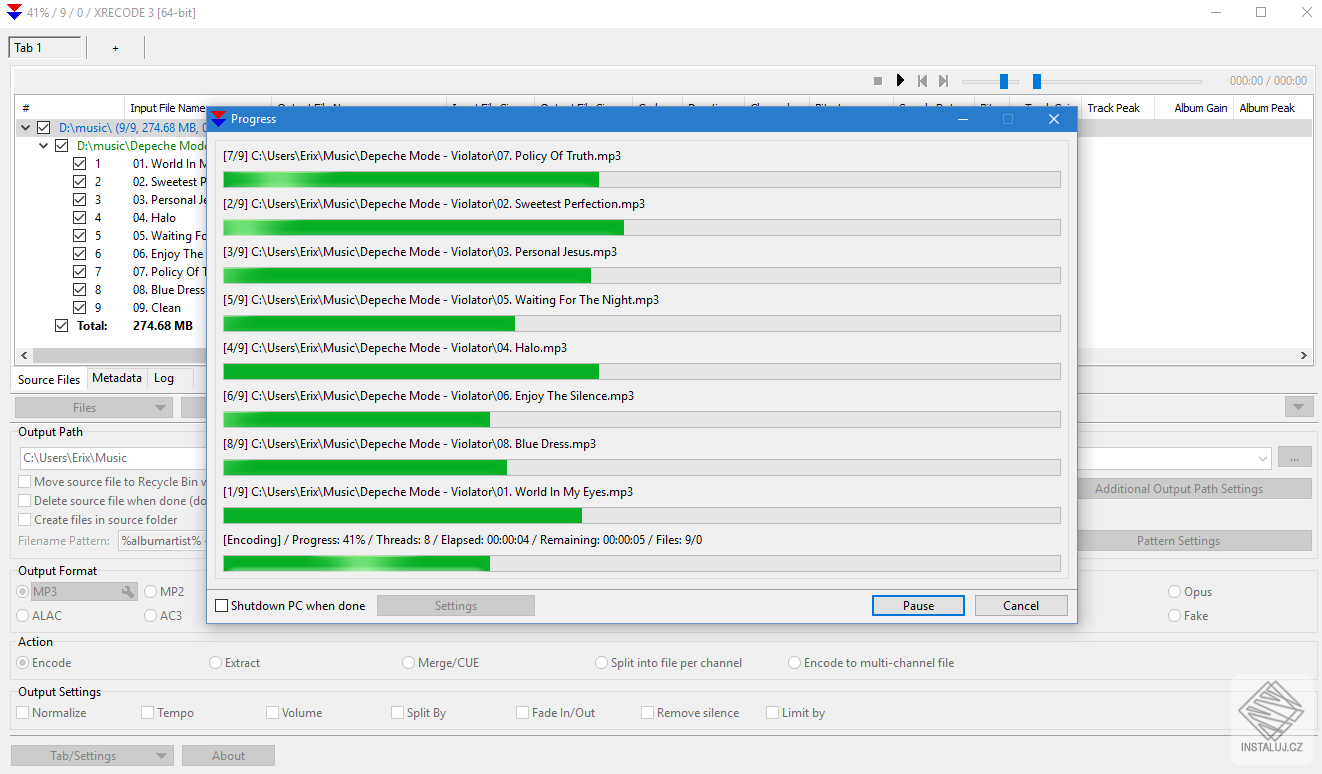
Task: Uncheck track 4 Halo checkbox
Action: coord(80,218)
